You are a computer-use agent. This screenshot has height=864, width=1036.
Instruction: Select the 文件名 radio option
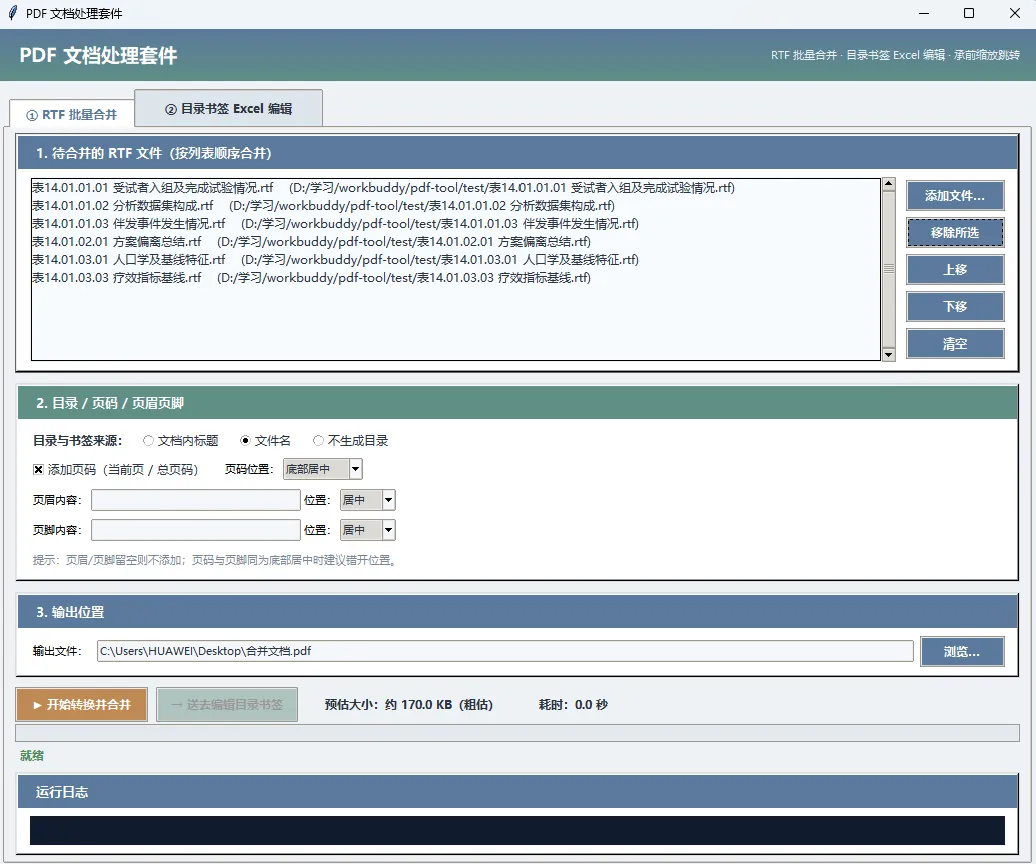[x=265, y=441]
